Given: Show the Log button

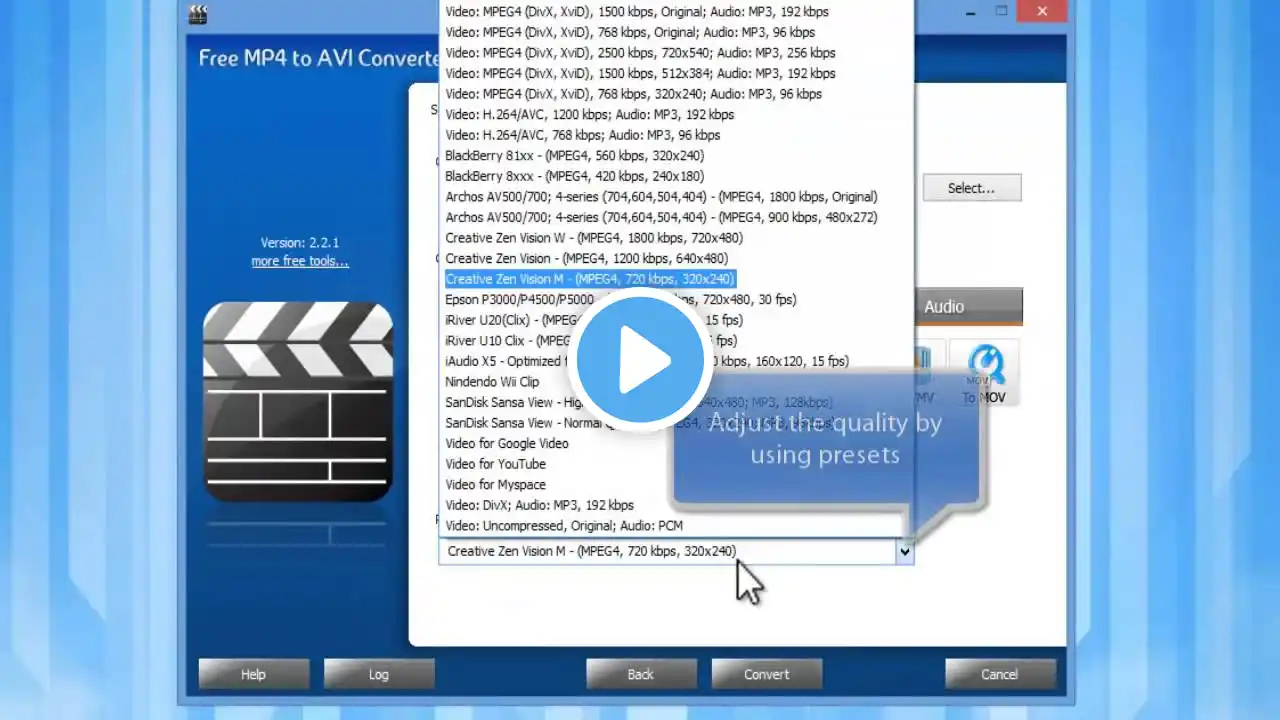Looking at the screenshot, I should coord(378,674).
